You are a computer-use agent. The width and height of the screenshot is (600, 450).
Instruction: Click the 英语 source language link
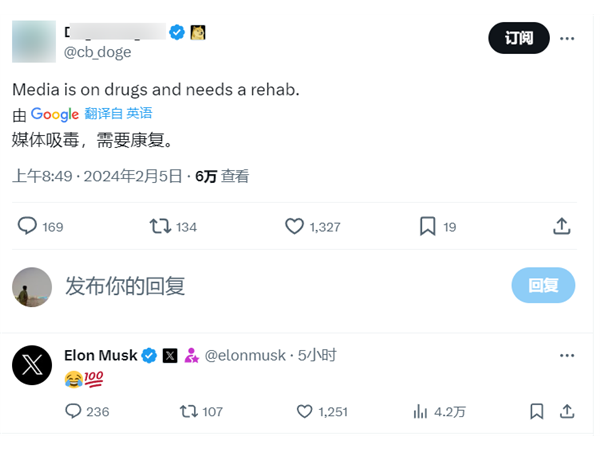(x=139, y=114)
